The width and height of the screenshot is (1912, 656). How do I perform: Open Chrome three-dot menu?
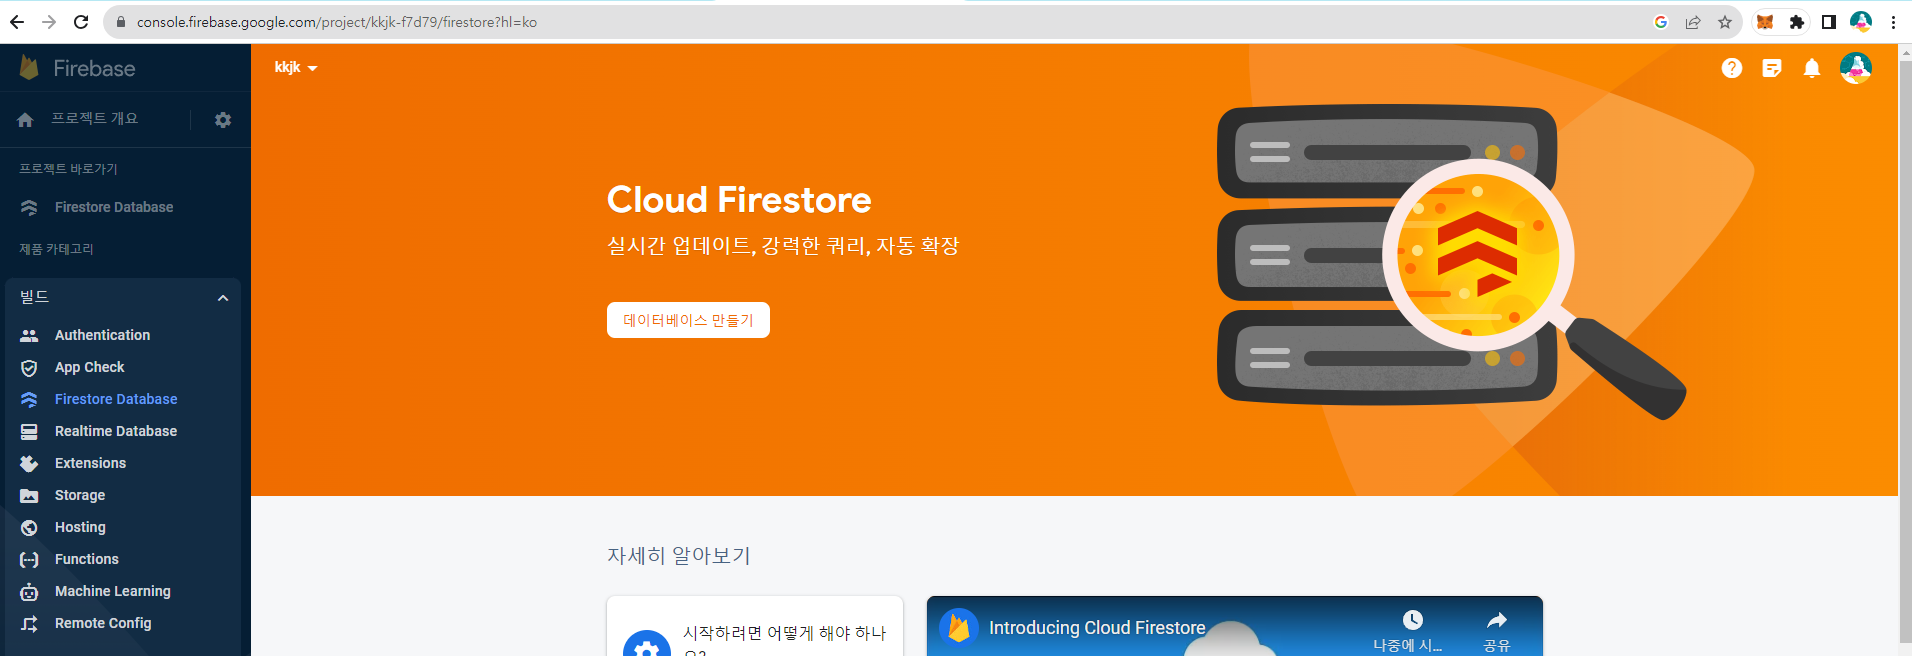point(1893,22)
